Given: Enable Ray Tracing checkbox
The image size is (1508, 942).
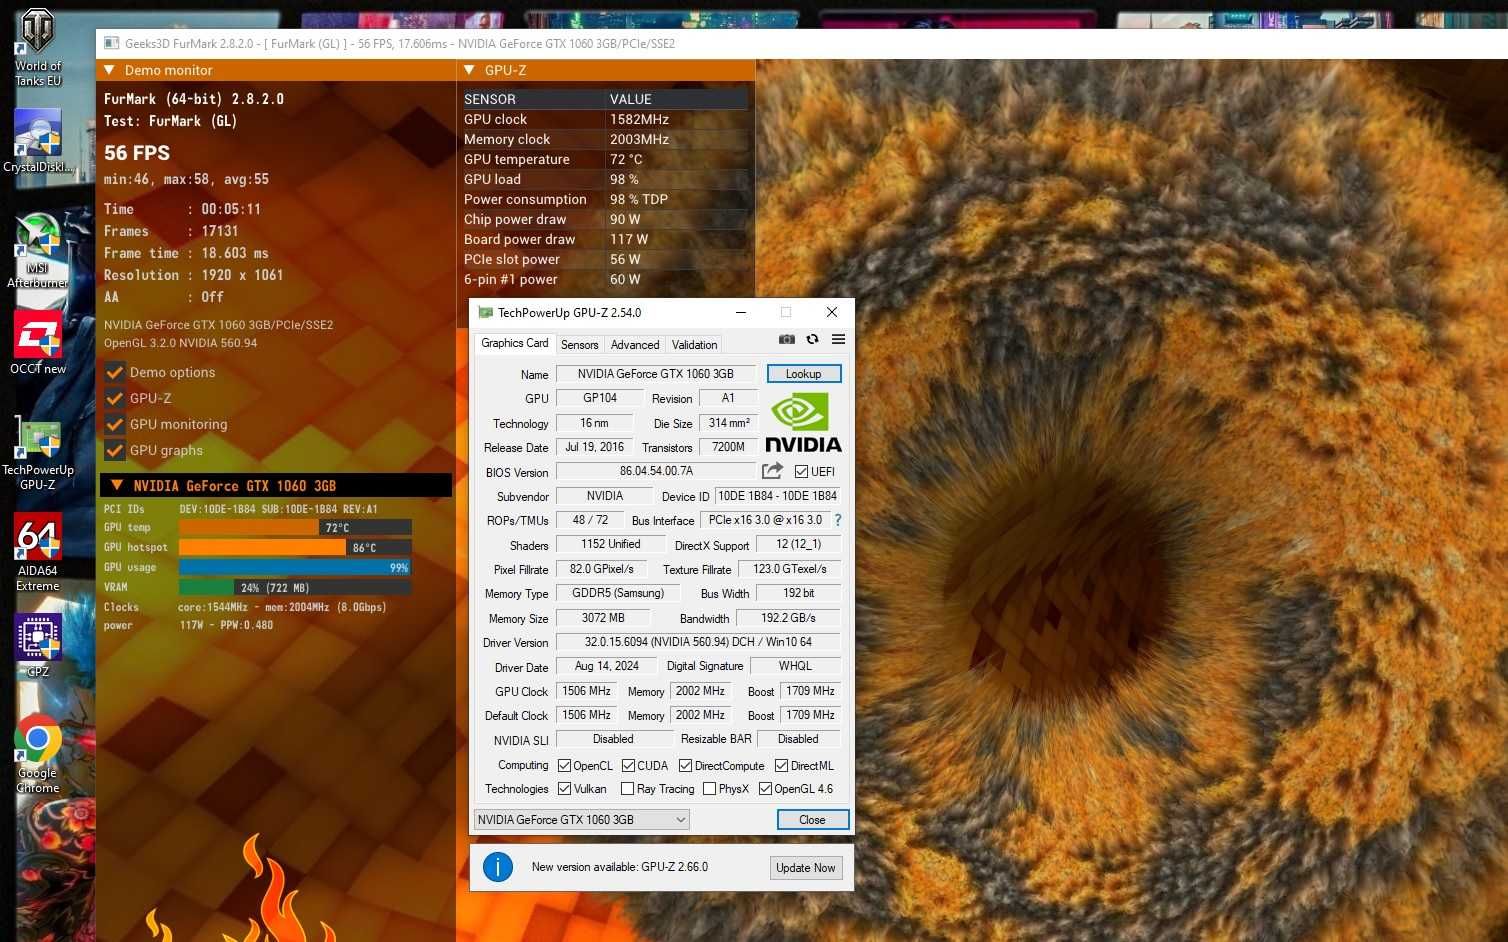Looking at the screenshot, I should pos(627,789).
